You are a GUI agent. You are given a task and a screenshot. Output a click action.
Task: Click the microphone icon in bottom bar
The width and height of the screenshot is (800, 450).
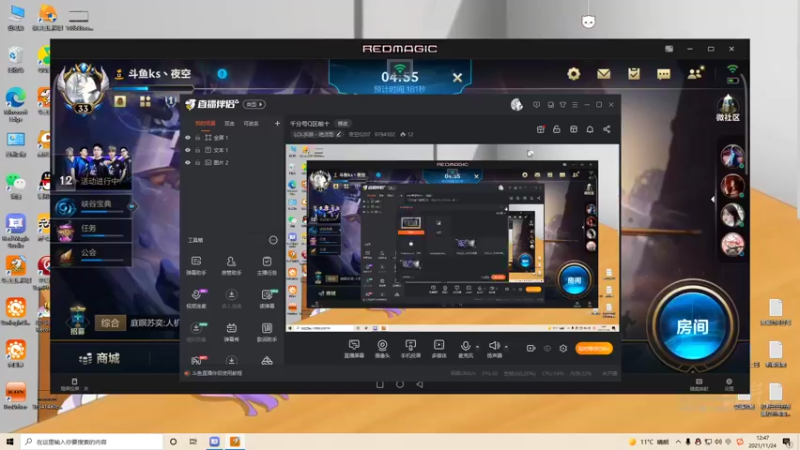(x=465, y=346)
